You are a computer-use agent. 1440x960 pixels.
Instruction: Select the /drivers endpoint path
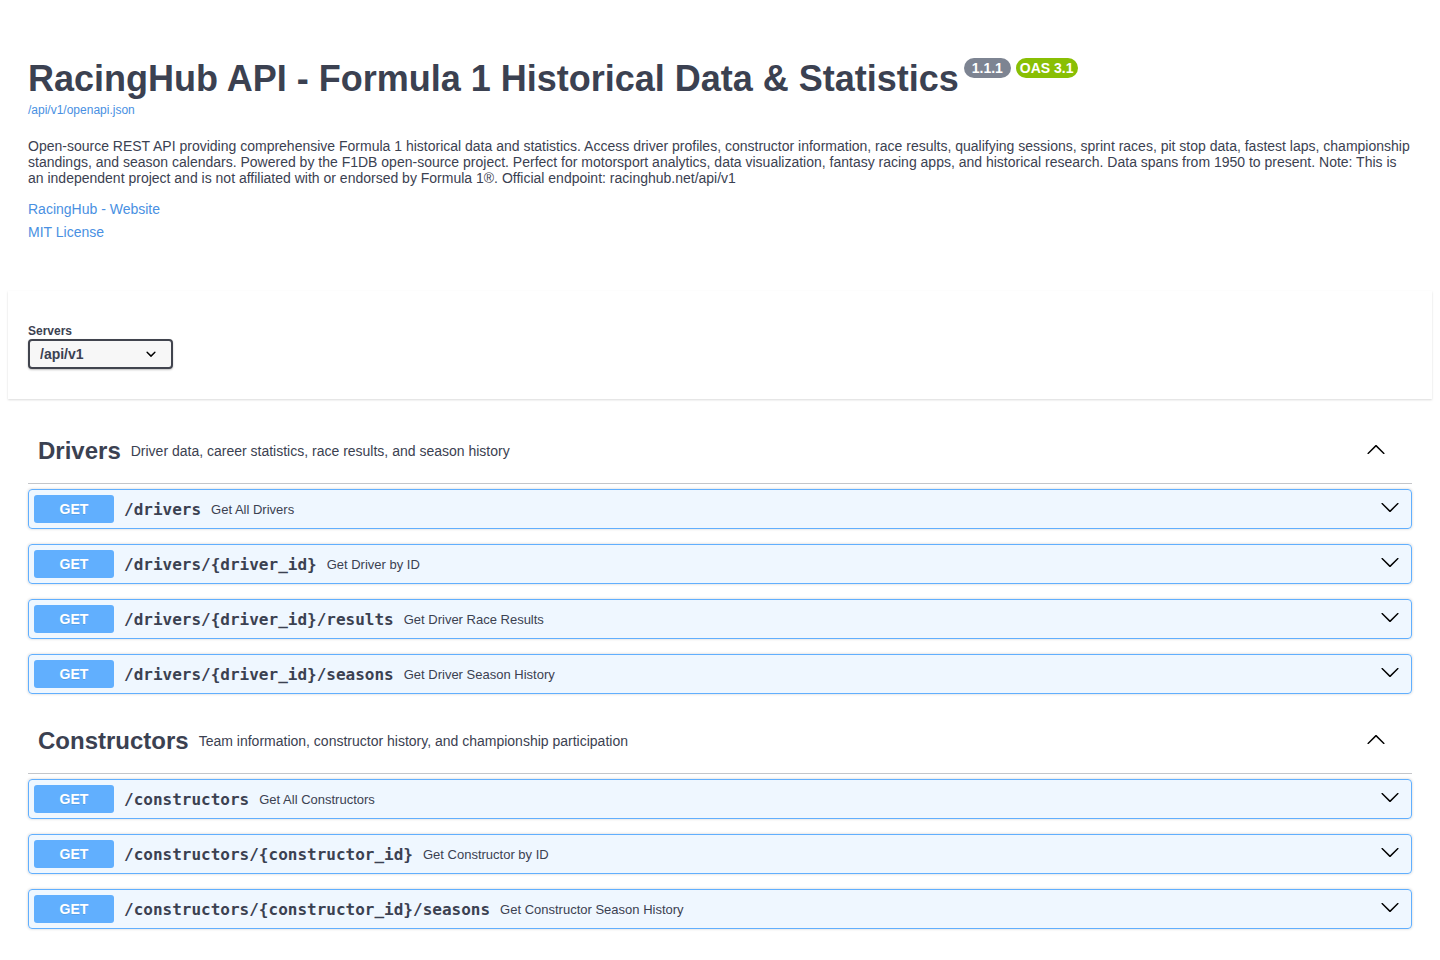click(x=162, y=509)
